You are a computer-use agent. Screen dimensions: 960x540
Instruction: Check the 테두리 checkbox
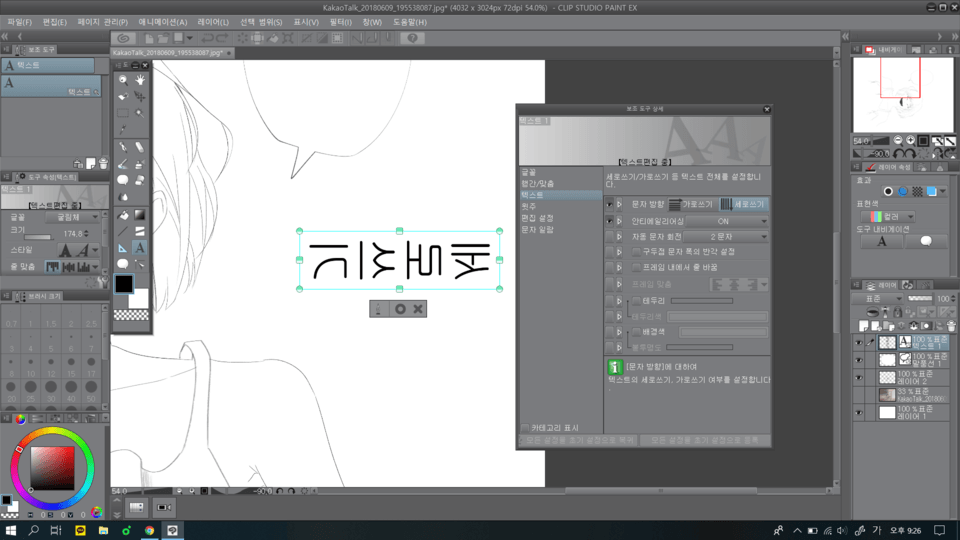click(637, 301)
